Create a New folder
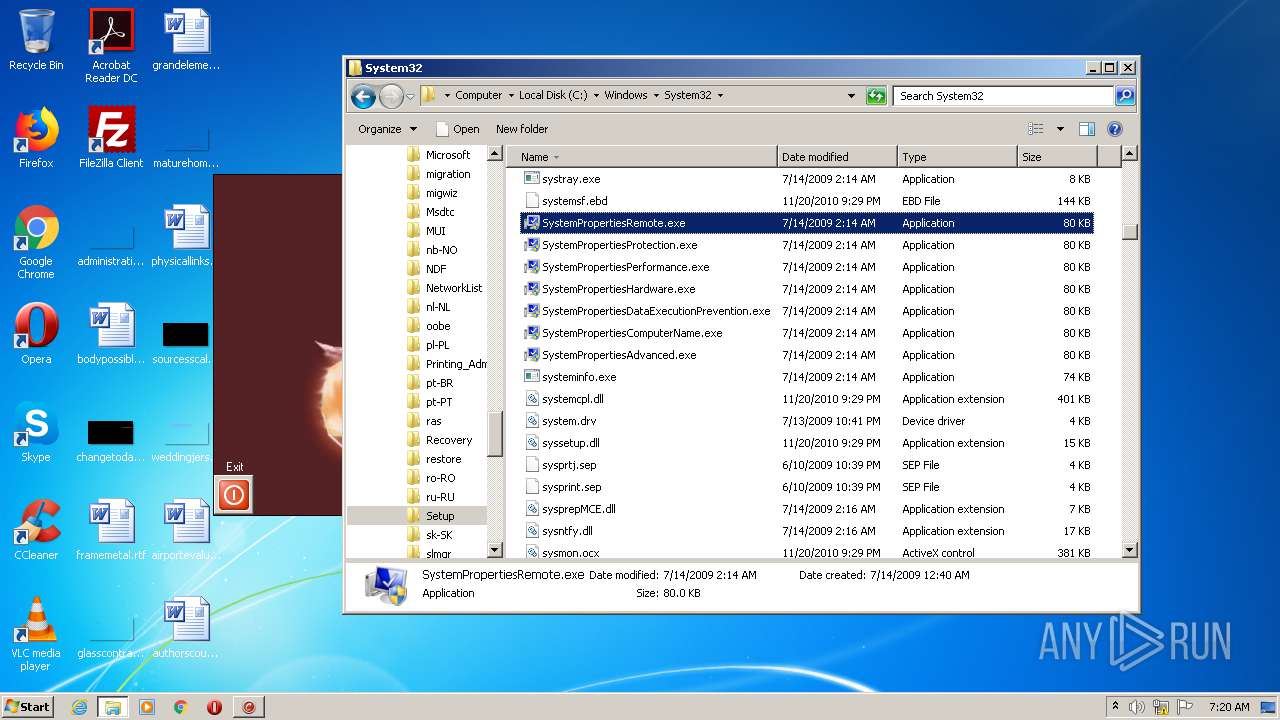The width and height of the screenshot is (1280, 720). click(x=522, y=129)
